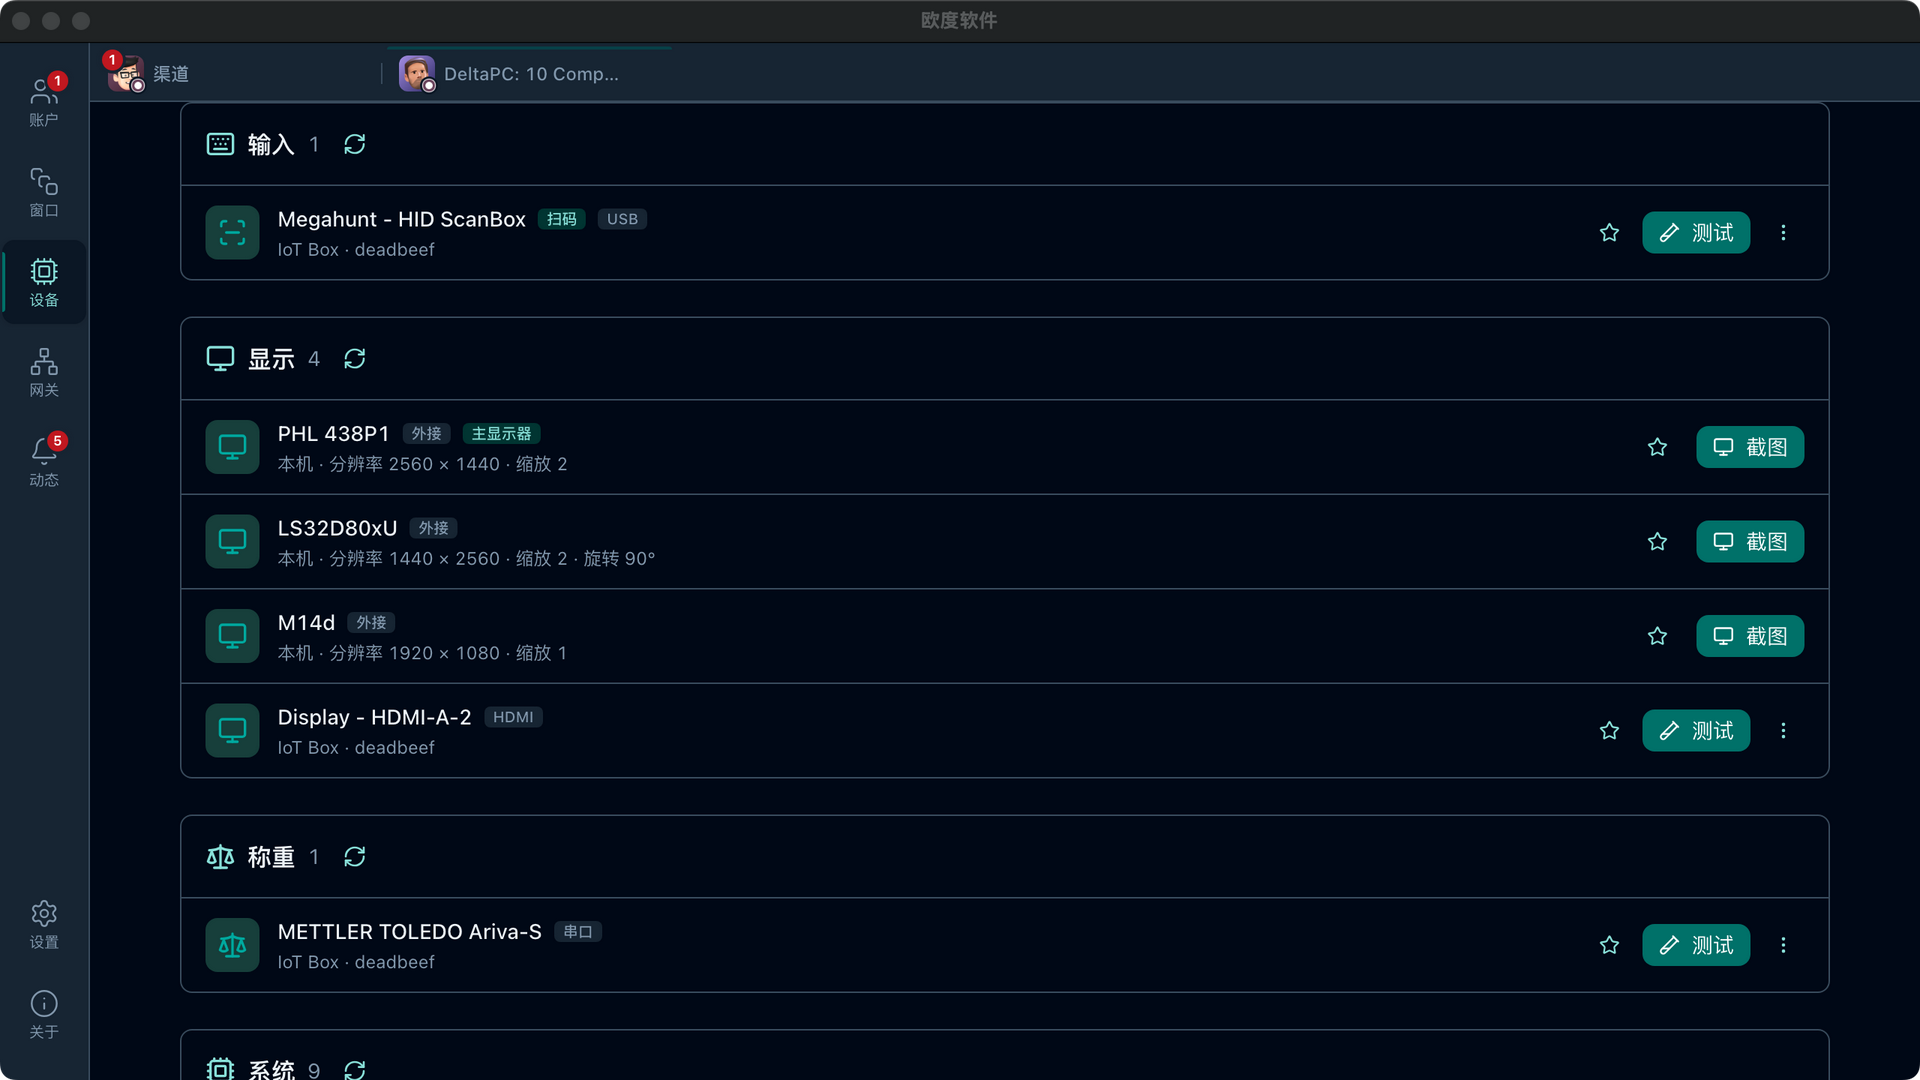Click the METTLER TOLEDO scale icon
The width and height of the screenshot is (1920, 1080).
[x=232, y=945]
